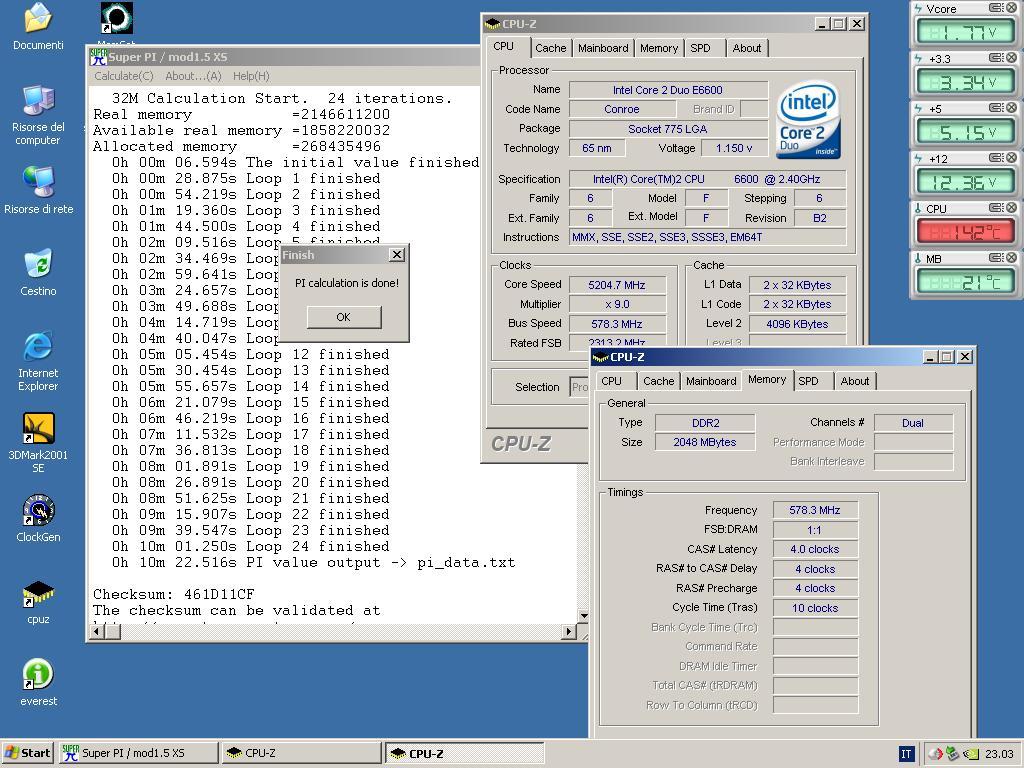Click the Level 2 cache value '4096 KBytes'
The image size is (1024, 768).
pyautogui.click(x=797, y=324)
